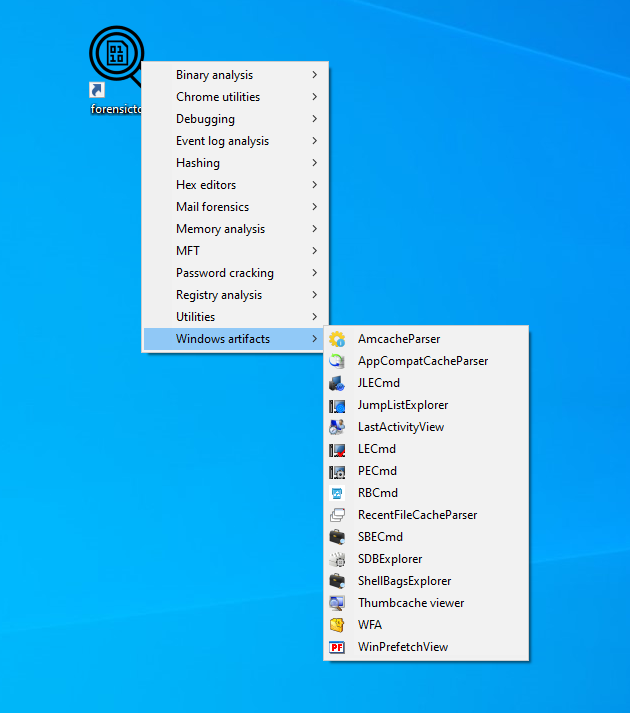Launch LastActivityView from the submenu

426,427
